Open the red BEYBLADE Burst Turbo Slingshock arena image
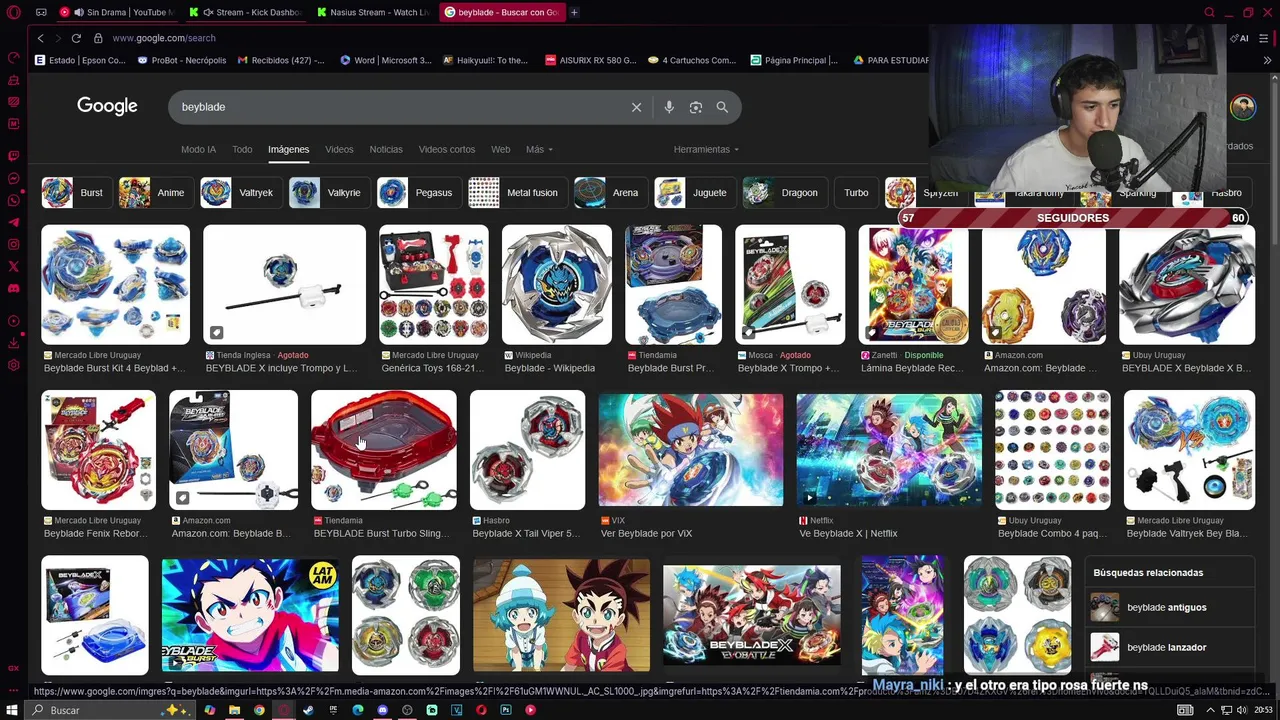The width and height of the screenshot is (1280, 720). (x=384, y=450)
